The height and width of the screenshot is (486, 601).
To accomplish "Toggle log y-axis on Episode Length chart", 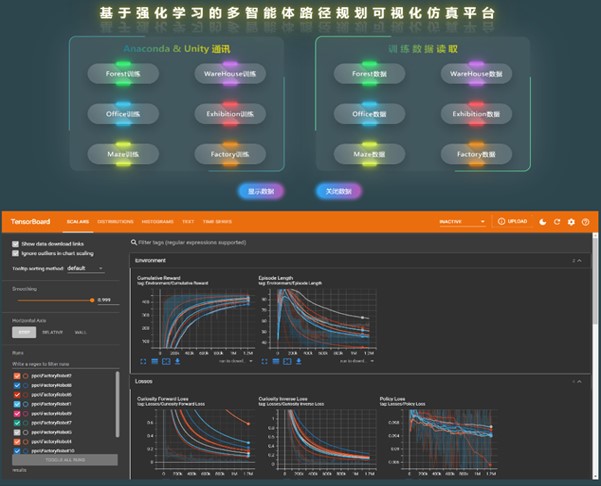I will click(276, 361).
